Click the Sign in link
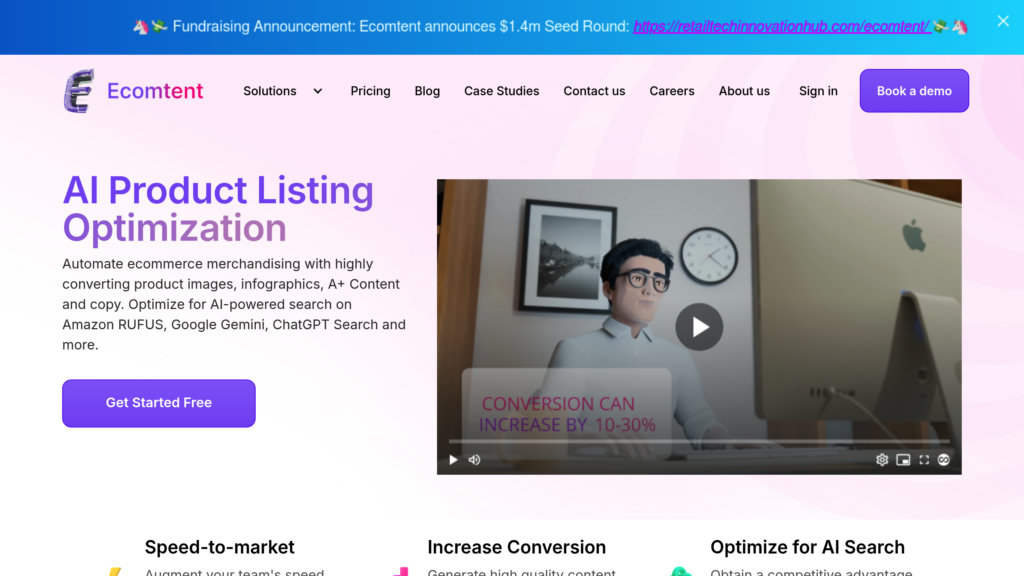1024x576 pixels. [818, 91]
